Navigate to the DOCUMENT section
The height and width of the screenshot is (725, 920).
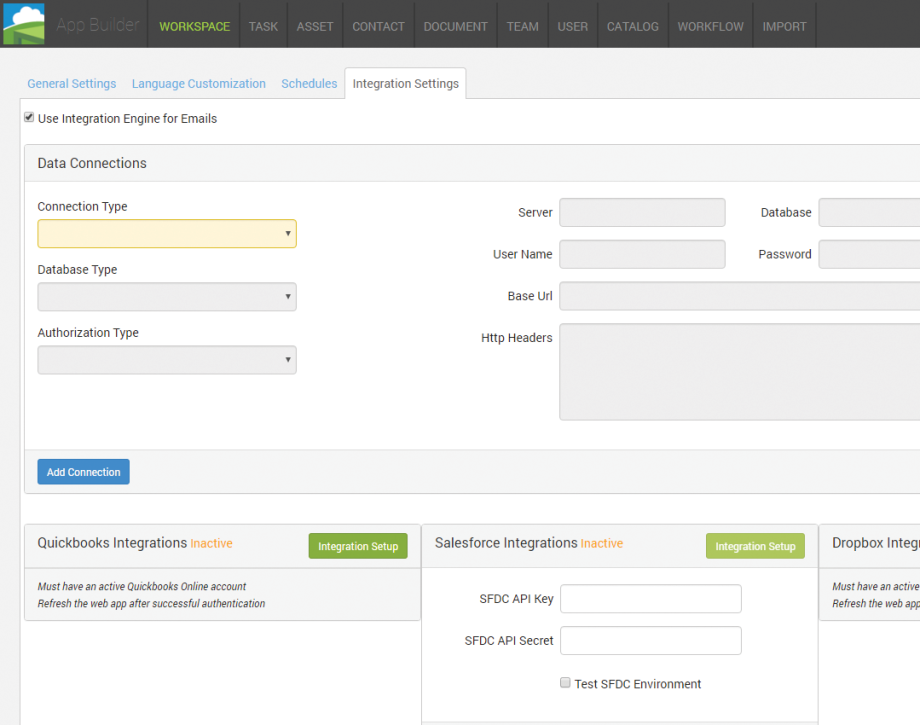pyautogui.click(x=455, y=25)
